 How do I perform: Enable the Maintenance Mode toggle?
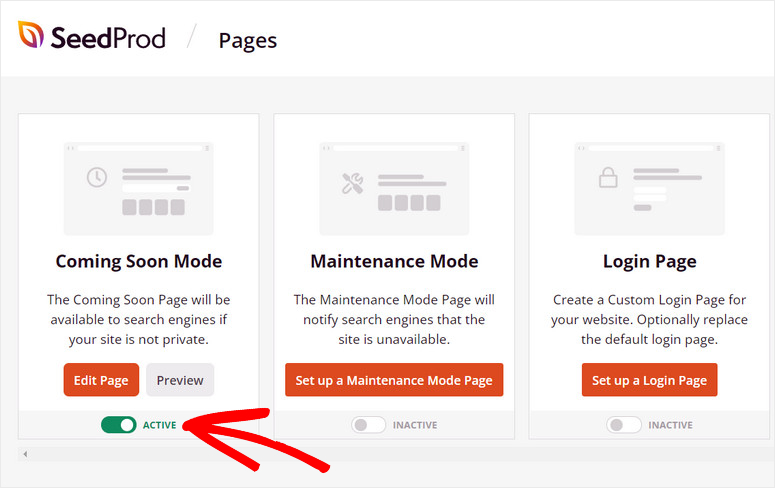368,425
